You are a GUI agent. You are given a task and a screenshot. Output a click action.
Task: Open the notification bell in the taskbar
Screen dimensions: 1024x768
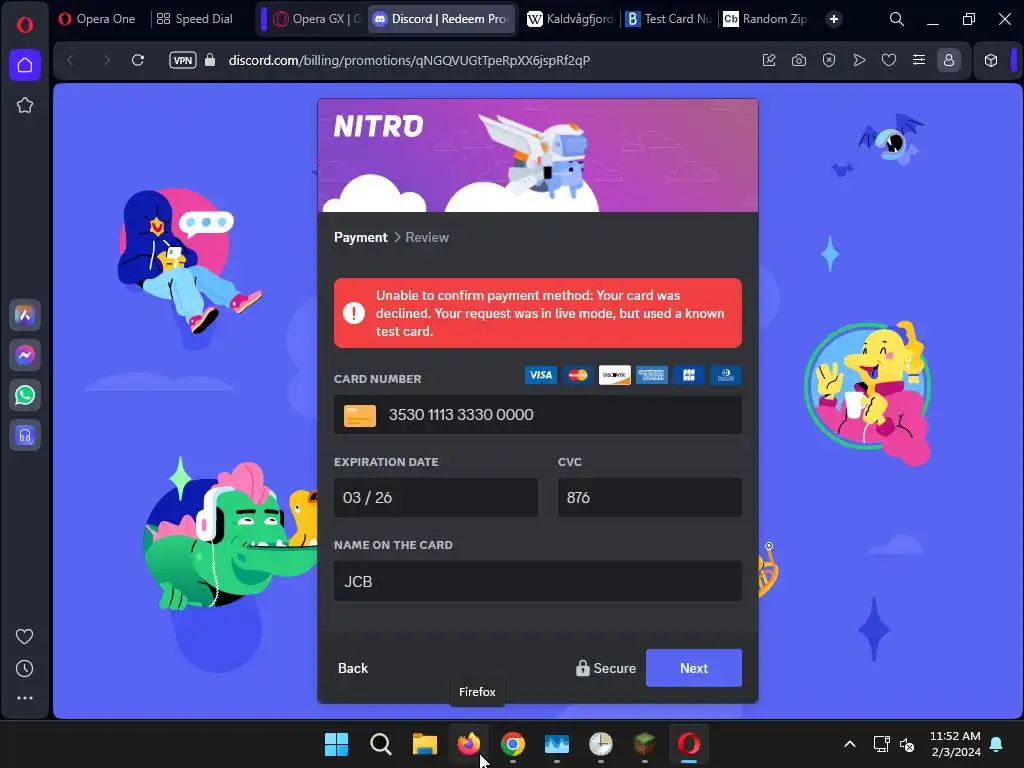click(997, 744)
